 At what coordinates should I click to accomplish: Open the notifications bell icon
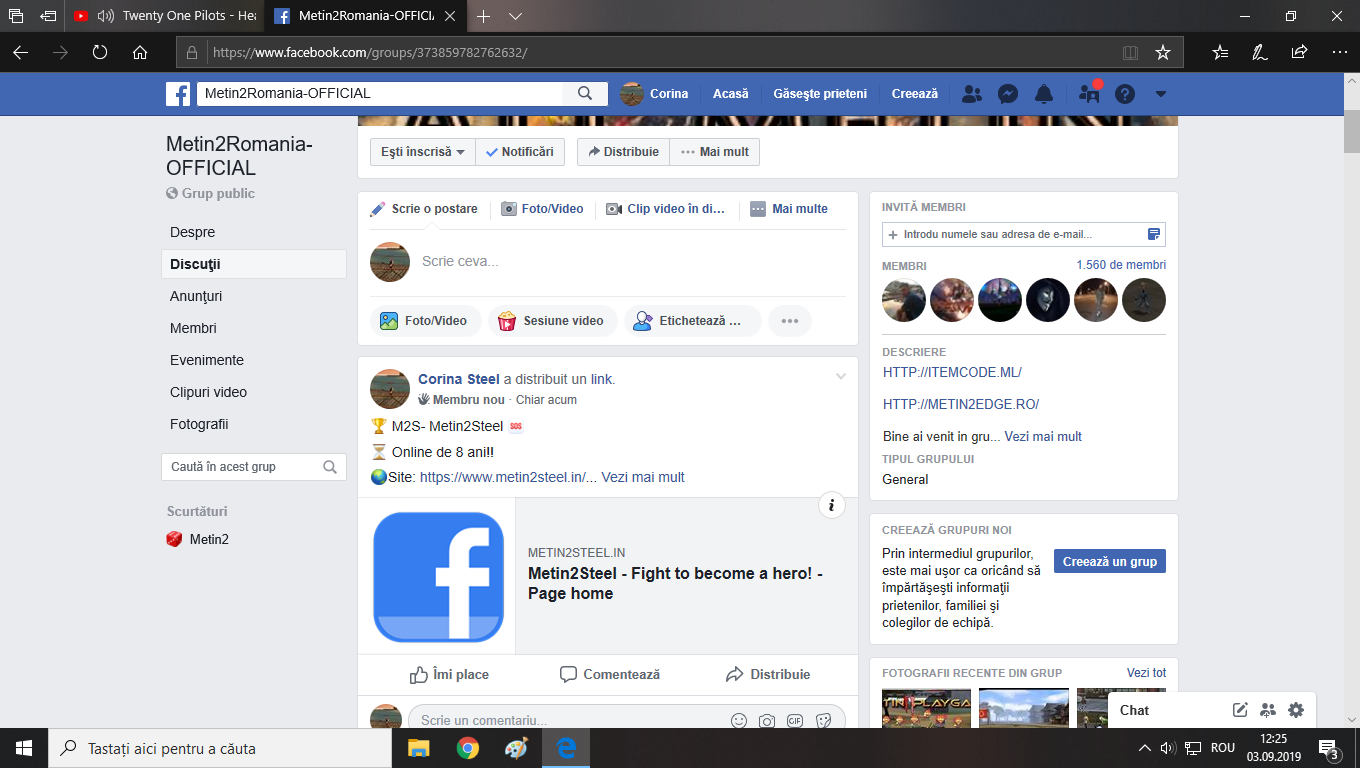[1044, 94]
